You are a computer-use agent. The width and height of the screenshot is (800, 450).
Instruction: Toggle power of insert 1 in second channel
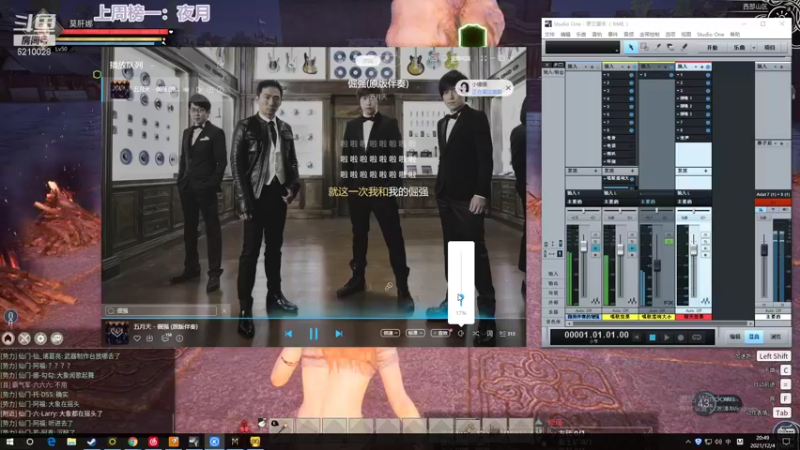pos(632,75)
